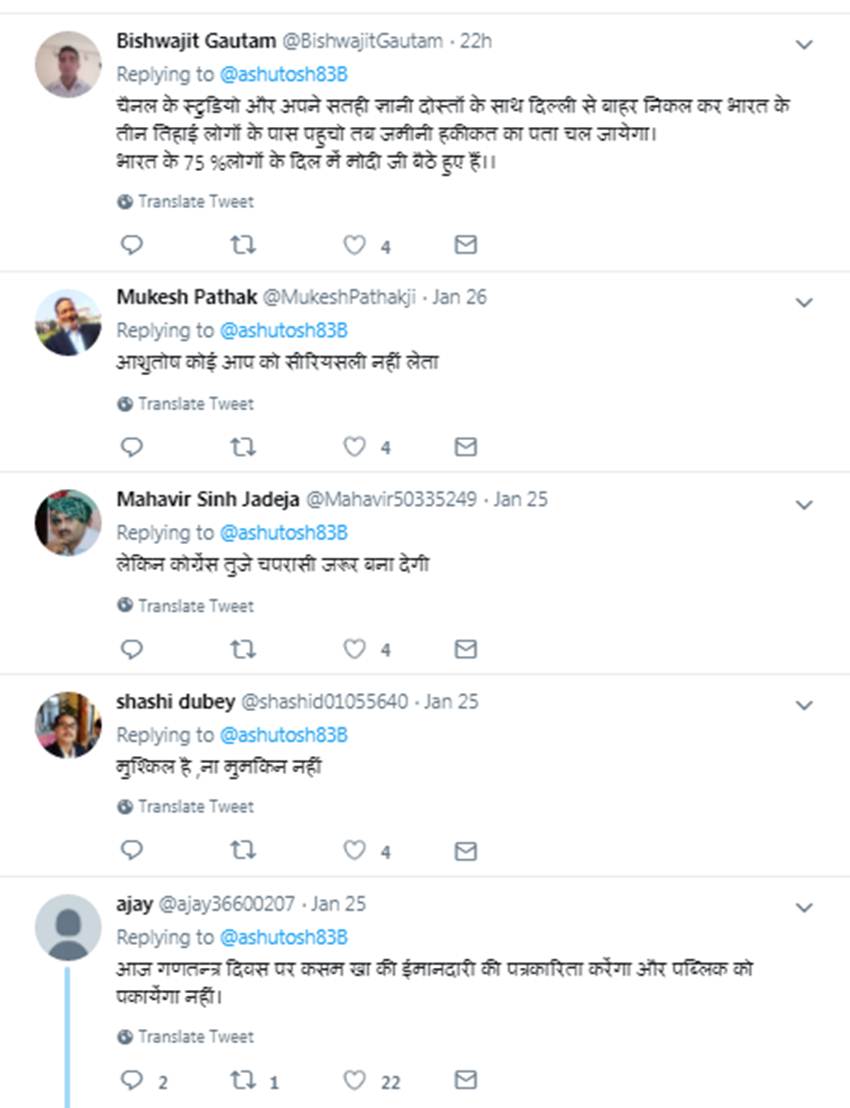850x1108 pixels.
Task: Expand options menu on Mahavir Sinh Jadeja's tweet
Action: pos(804,505)
